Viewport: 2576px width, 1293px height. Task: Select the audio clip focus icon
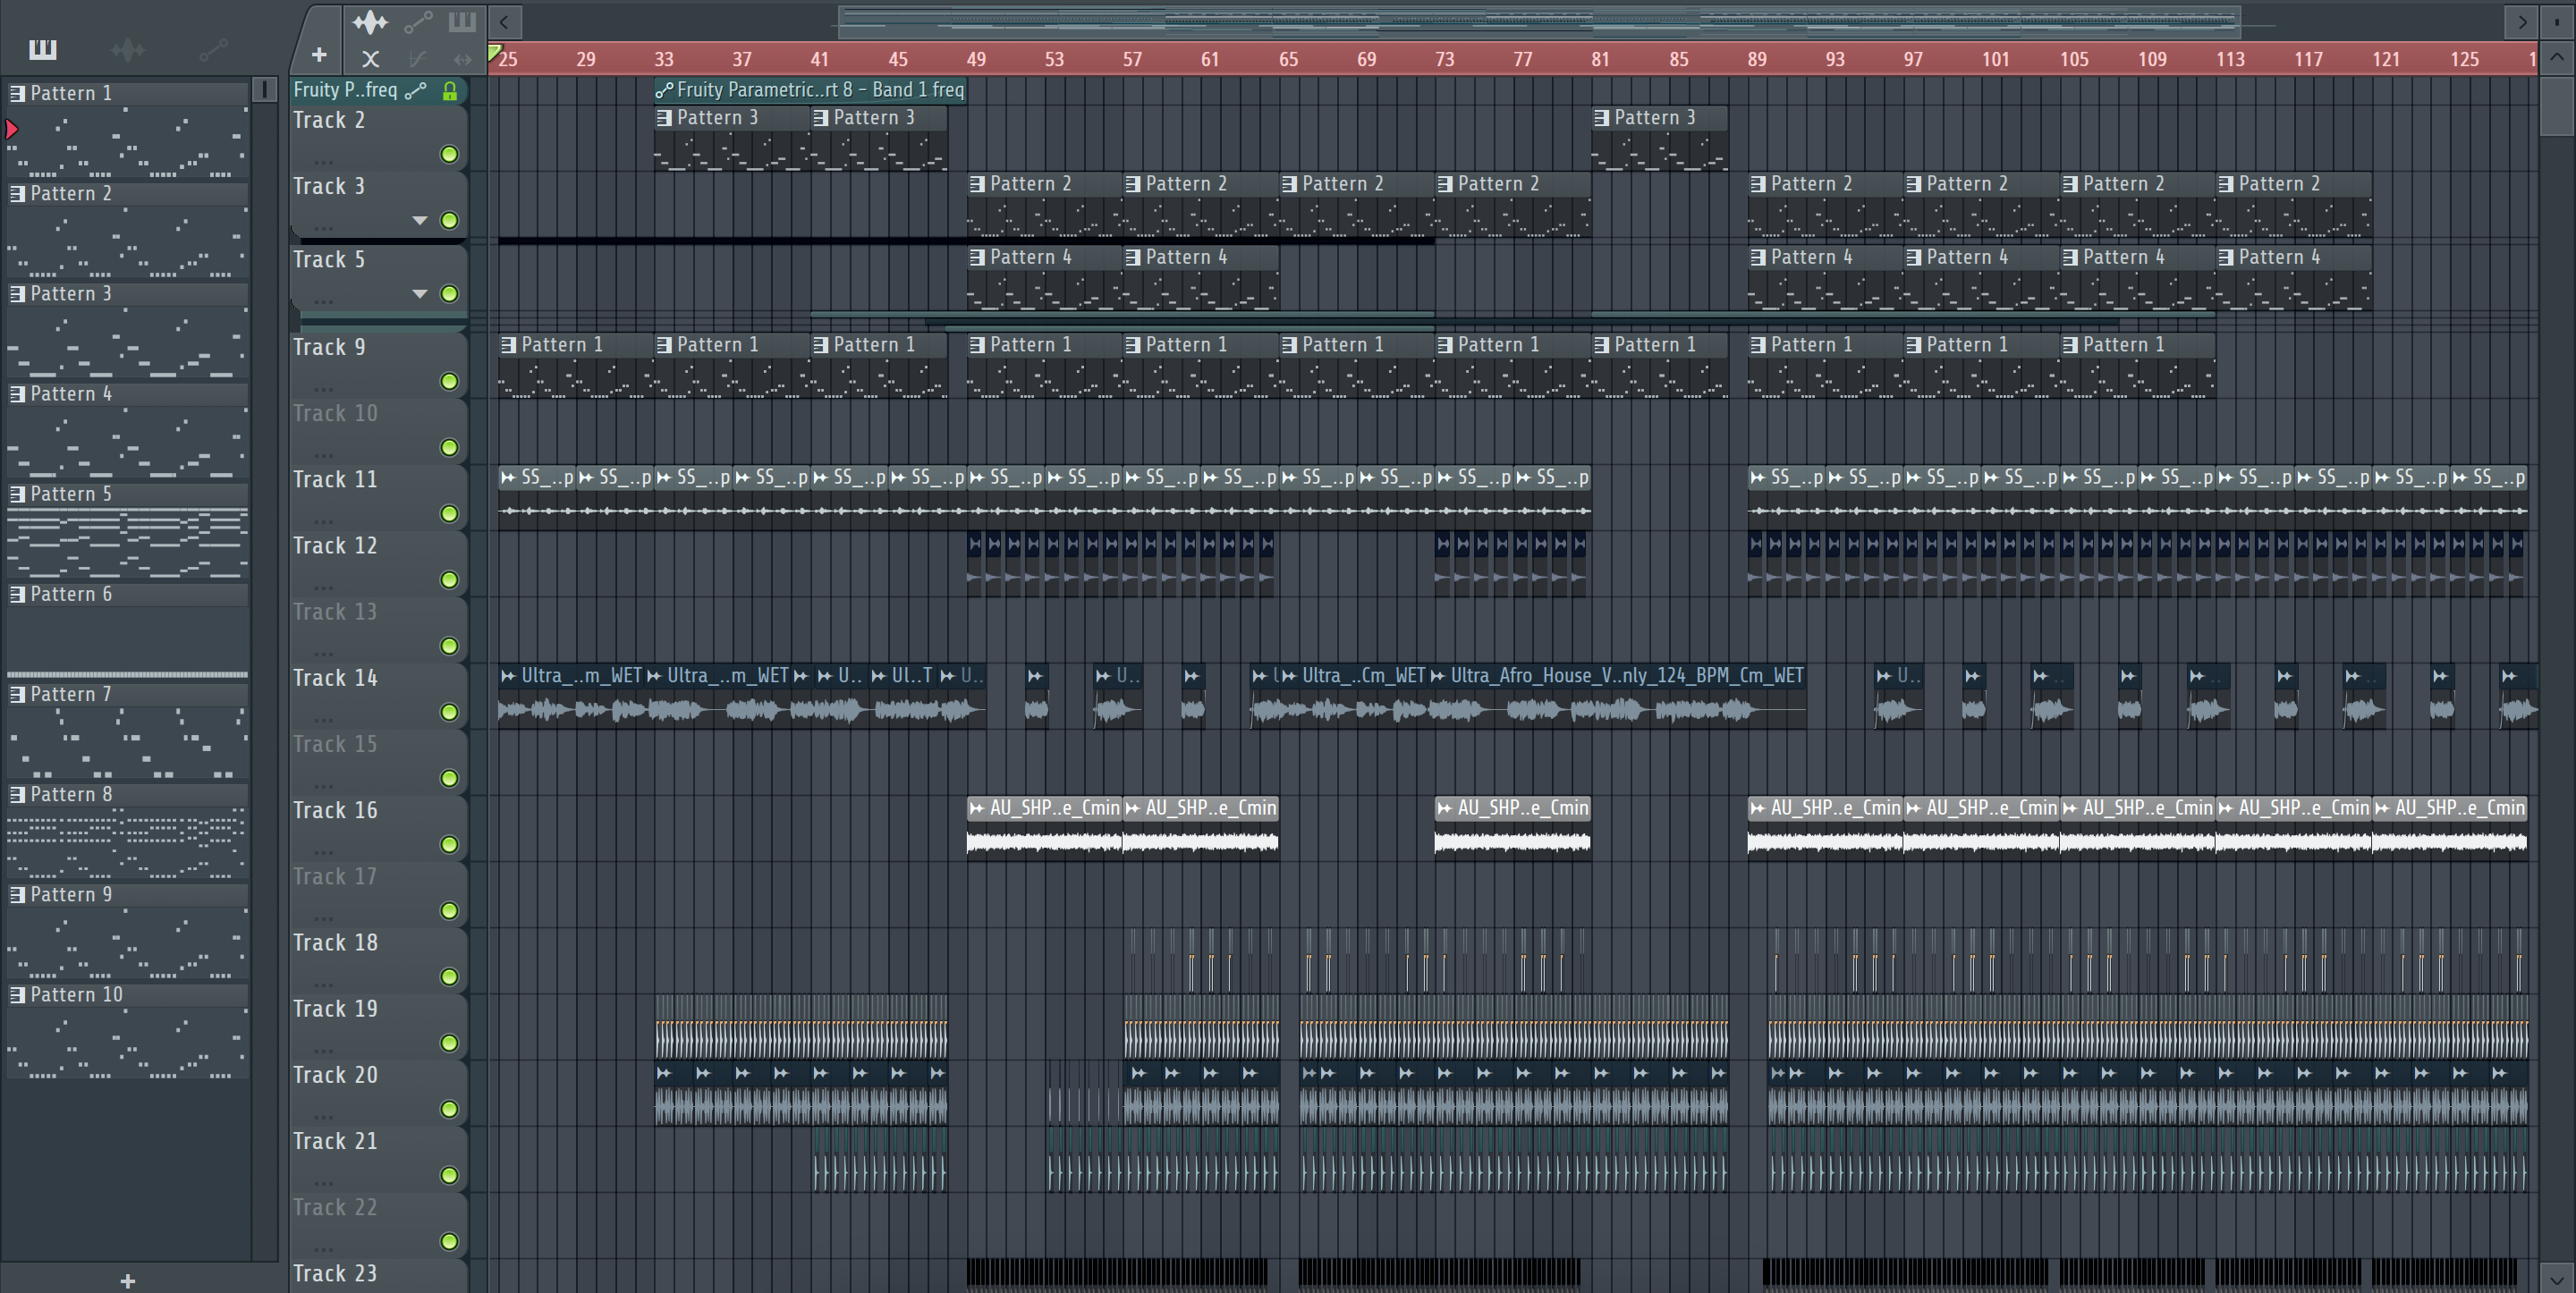pyautogui.click(x=370, y=21)
